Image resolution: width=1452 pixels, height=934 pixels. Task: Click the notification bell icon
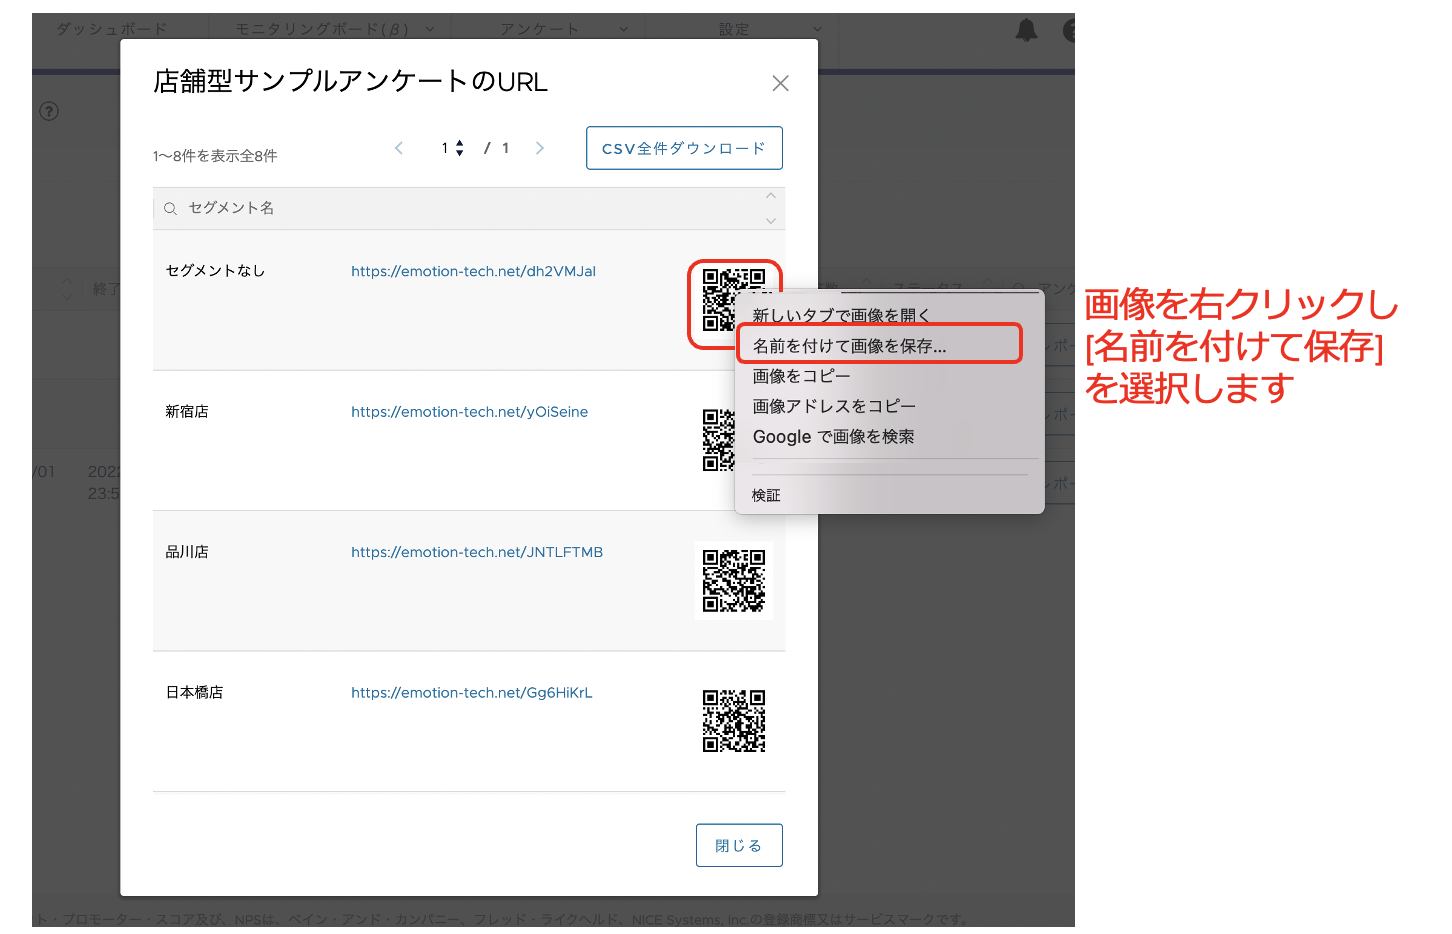coord(1026,30)
